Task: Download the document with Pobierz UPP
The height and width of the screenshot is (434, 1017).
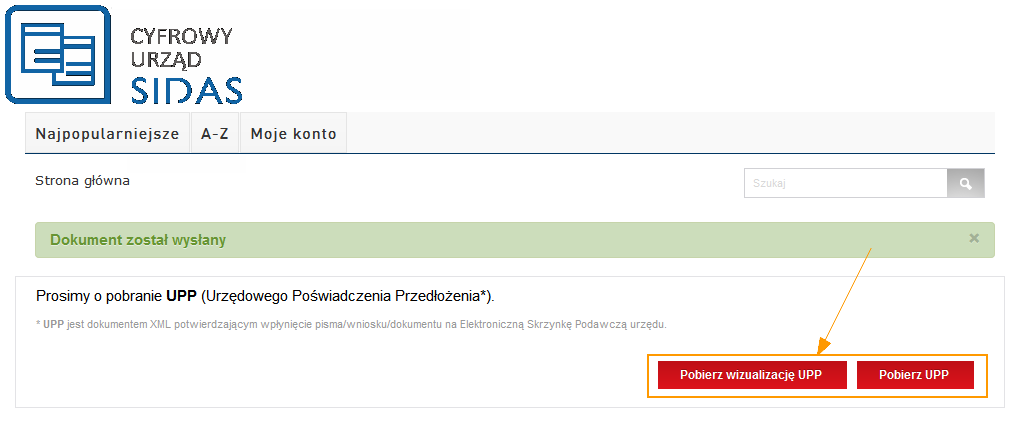Action: coord(914,375)
